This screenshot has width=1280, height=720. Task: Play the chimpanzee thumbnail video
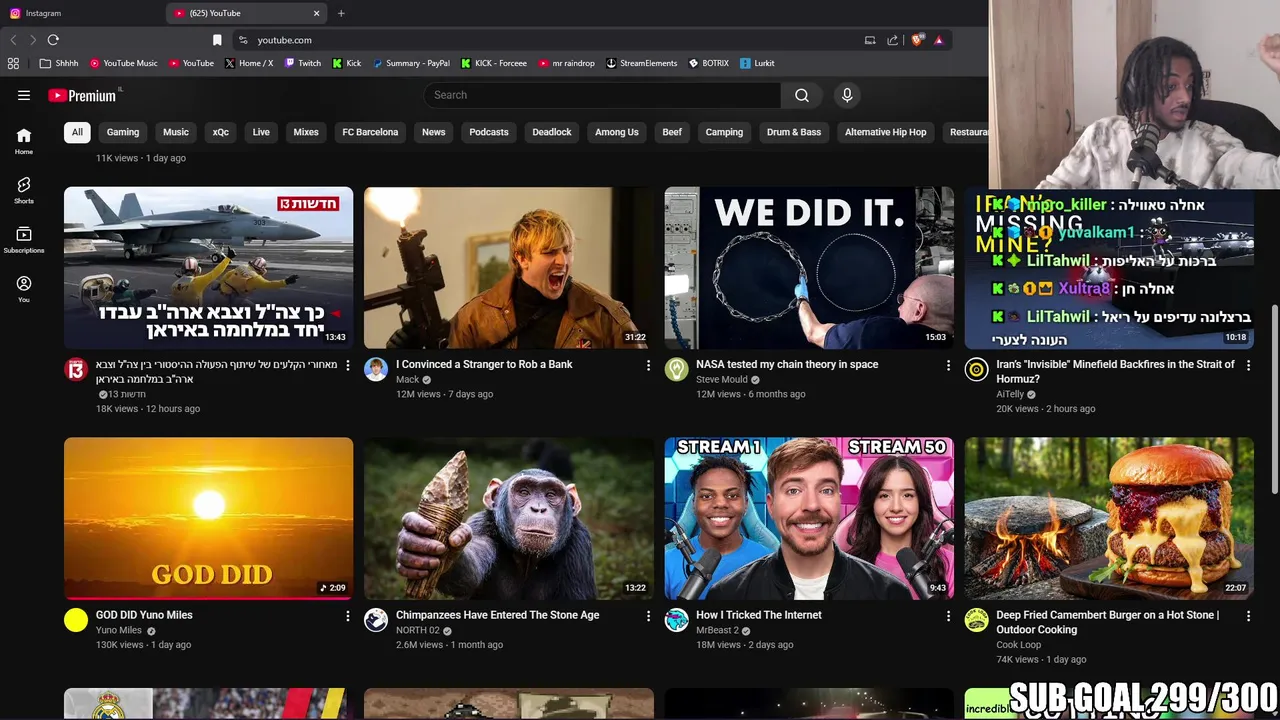coord(509,519)
